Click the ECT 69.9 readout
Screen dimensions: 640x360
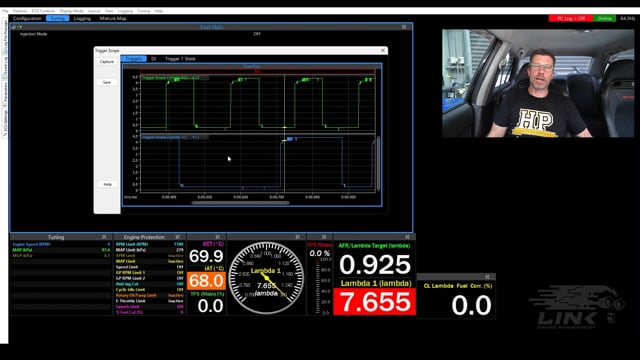(206, 256)
